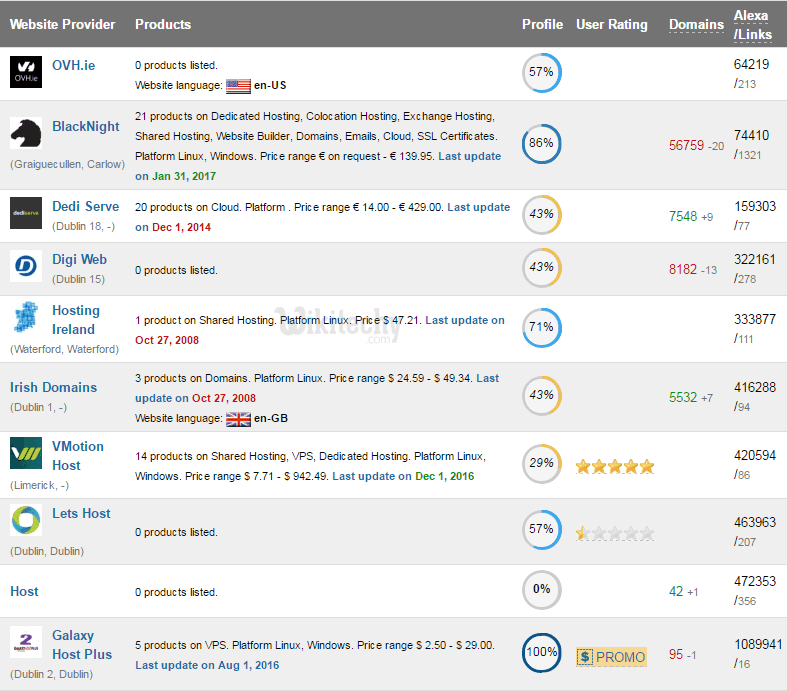Image resolution: width=787 pixels, height=691 pixels.
Task: Select the Galaxy Host Plus logo
Action: [x=25, y=641]
